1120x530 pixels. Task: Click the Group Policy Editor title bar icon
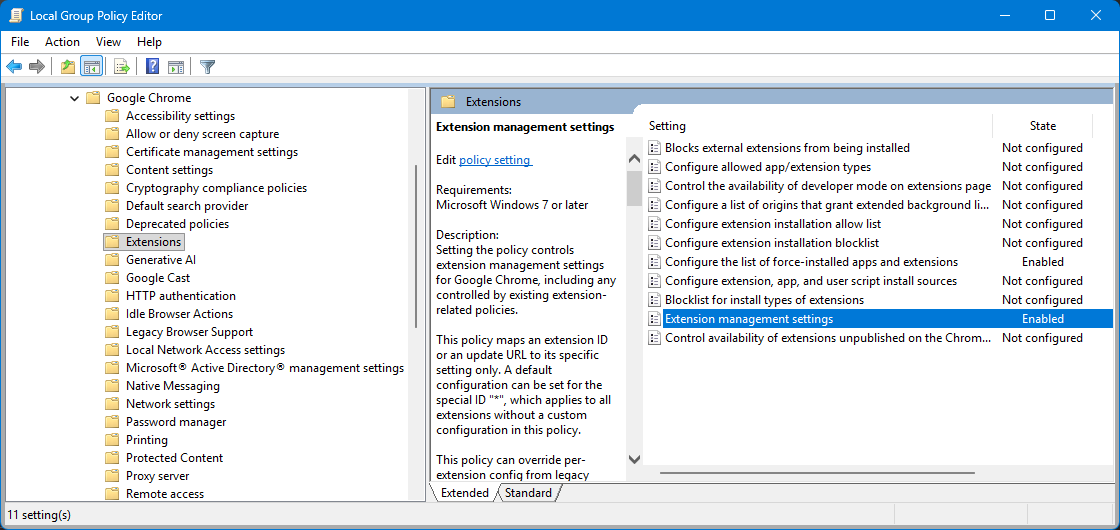(x=16, y=15)
